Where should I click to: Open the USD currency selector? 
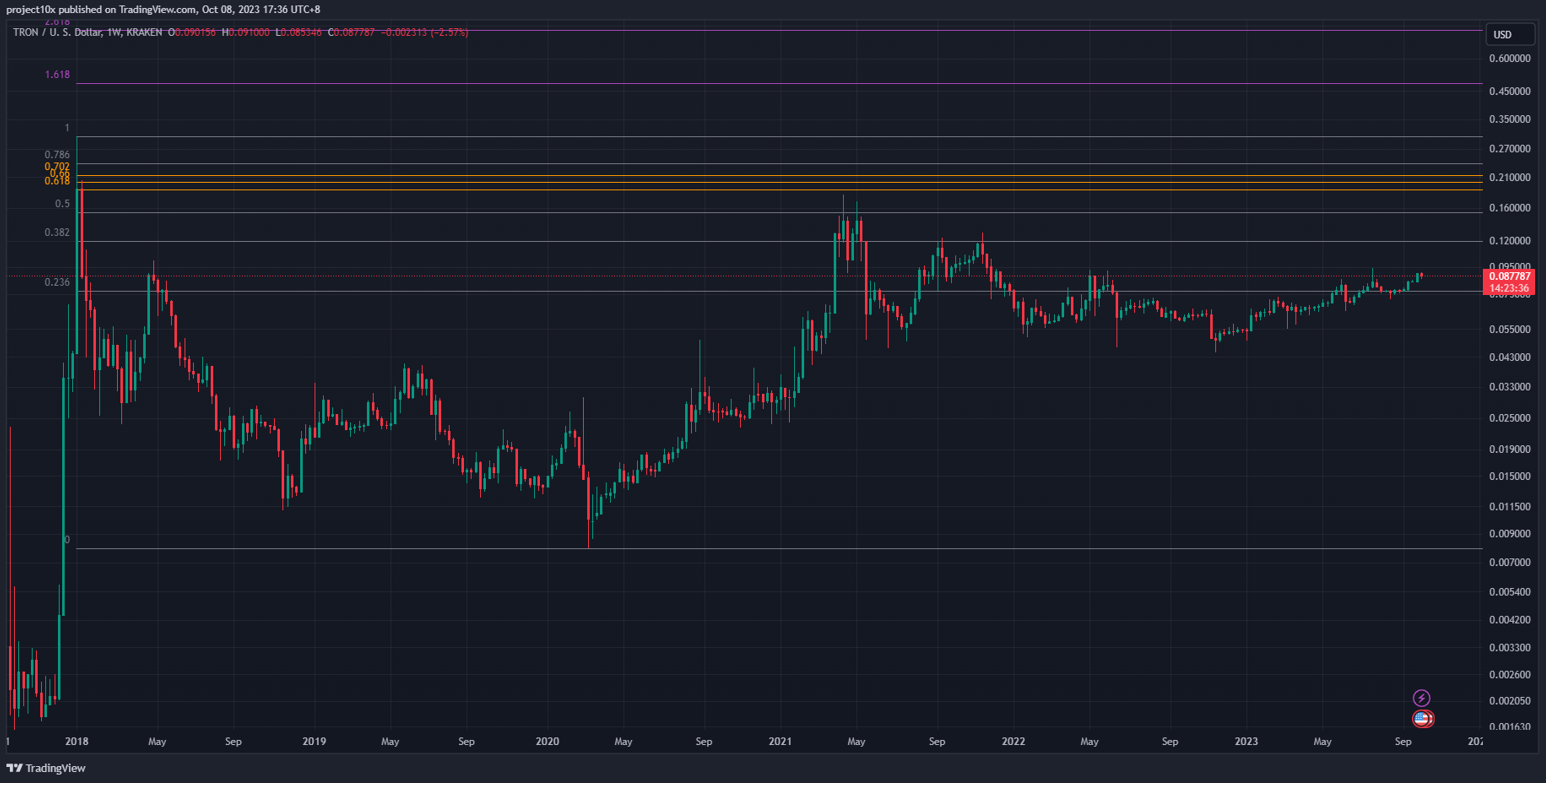[1508, 35]
